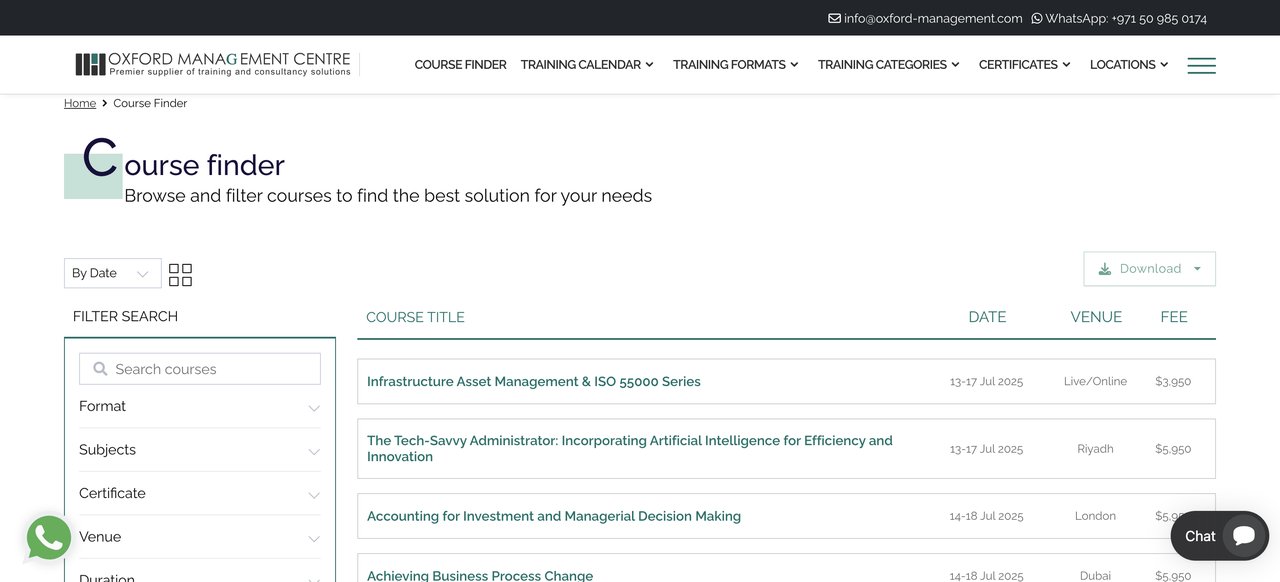Go to Course Finder nav item

coord(460,65)
